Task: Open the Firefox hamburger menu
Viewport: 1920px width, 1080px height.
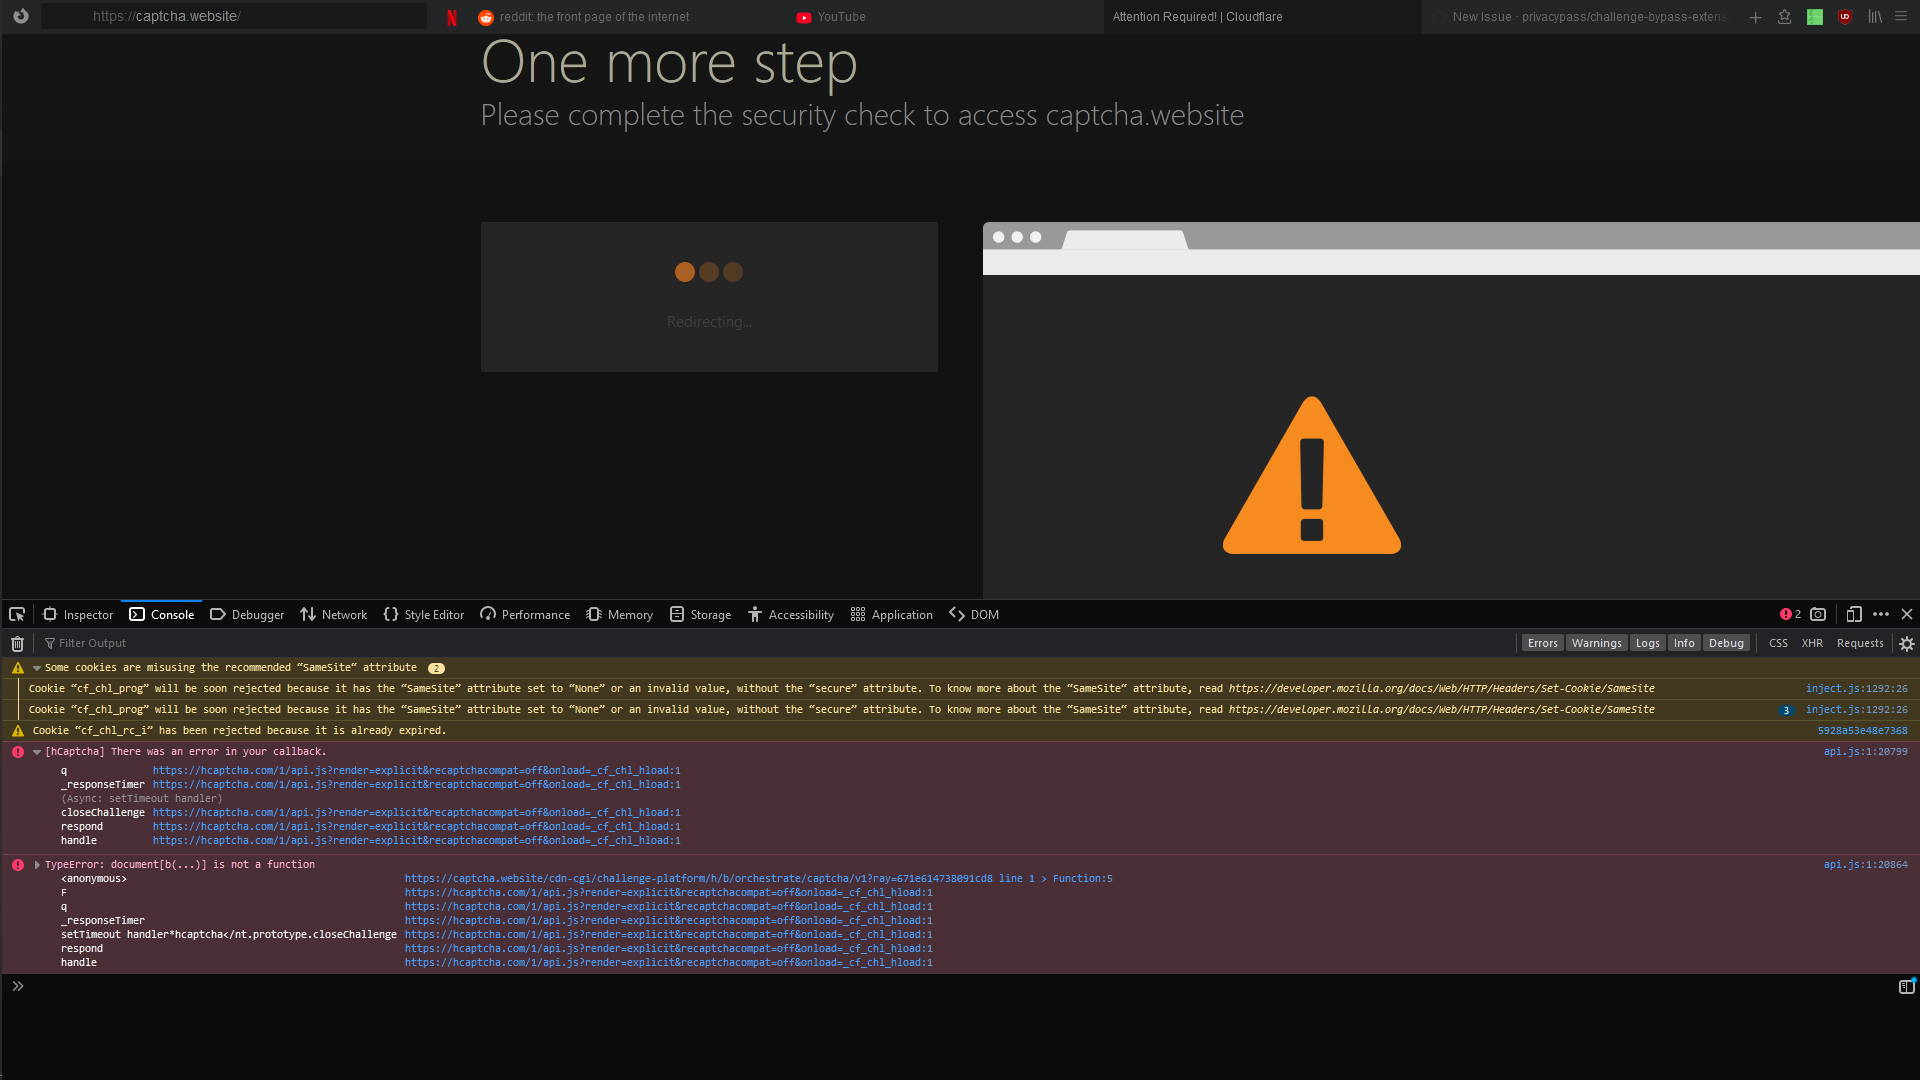Action: pyautogui.click(x=1901, y=17)
